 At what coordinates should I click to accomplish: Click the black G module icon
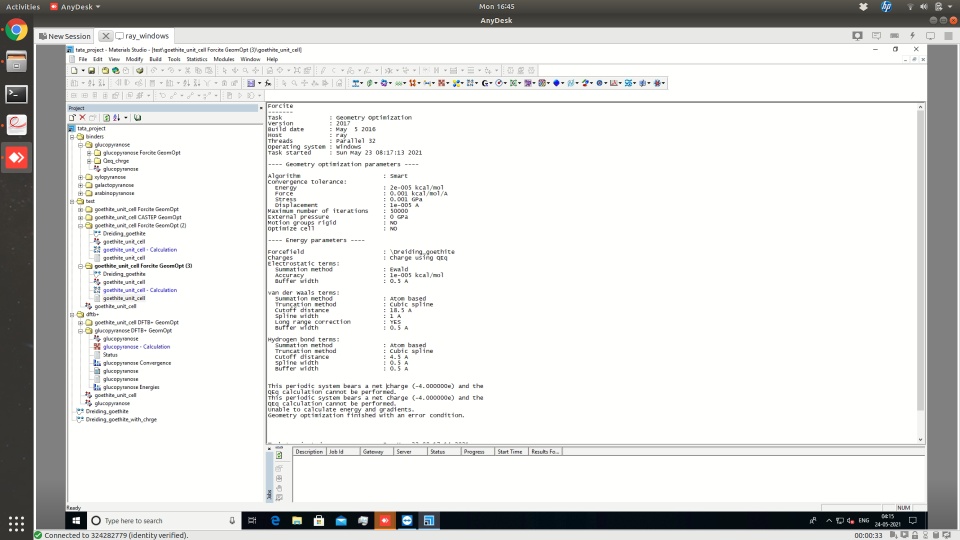coord(485,83)
